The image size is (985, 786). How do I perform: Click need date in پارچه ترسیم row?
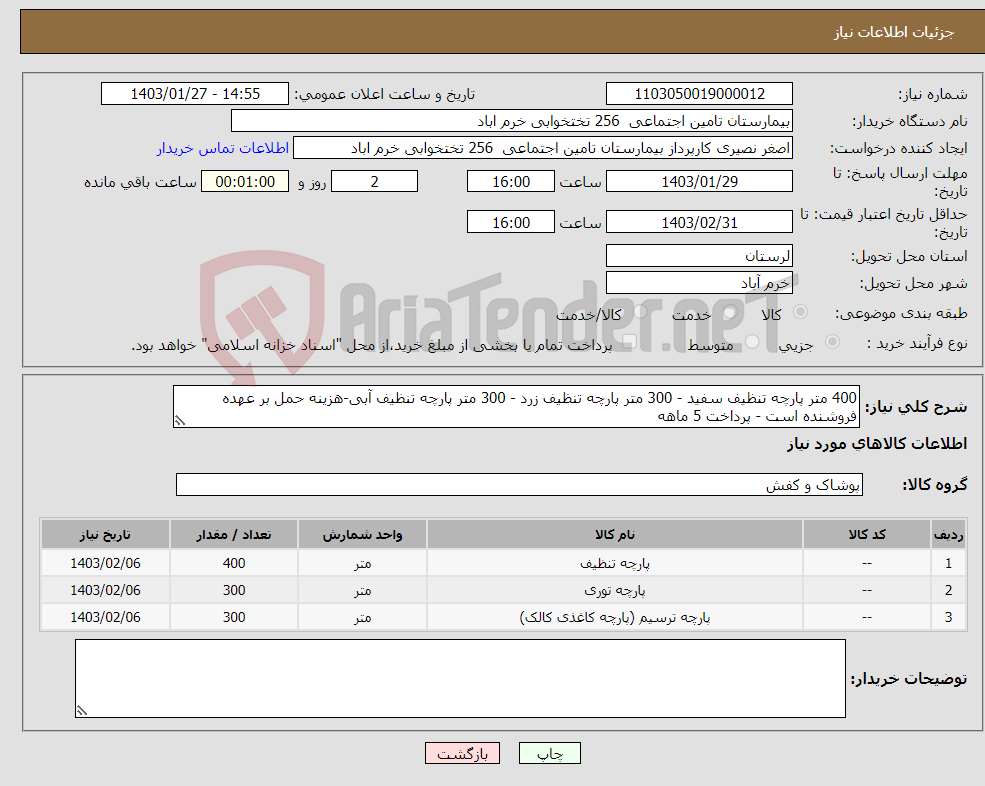(106, 618)
